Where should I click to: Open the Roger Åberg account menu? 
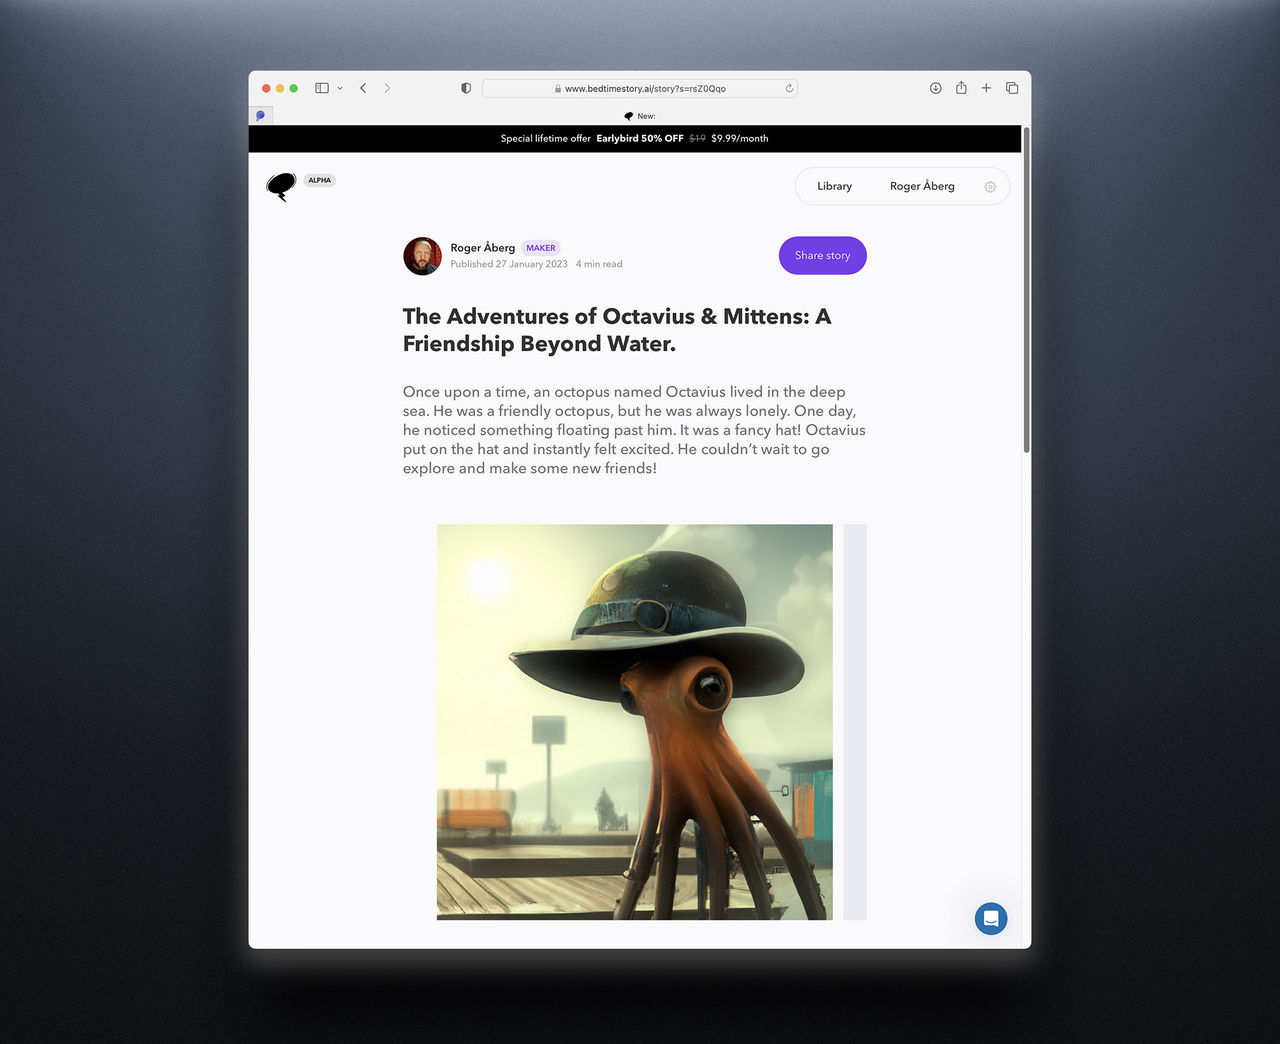[x=922, y=186]
